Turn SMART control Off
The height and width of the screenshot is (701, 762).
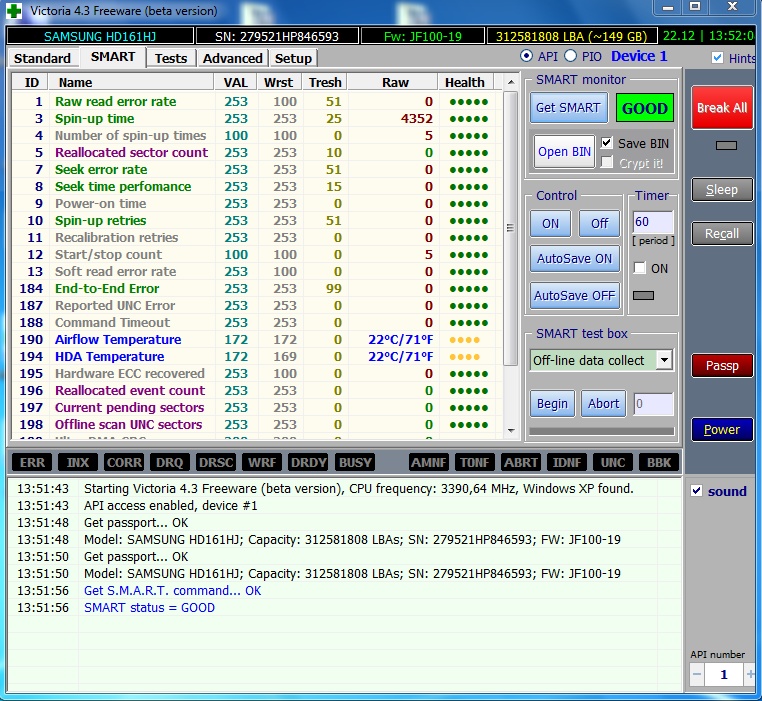tap(599, 224)
